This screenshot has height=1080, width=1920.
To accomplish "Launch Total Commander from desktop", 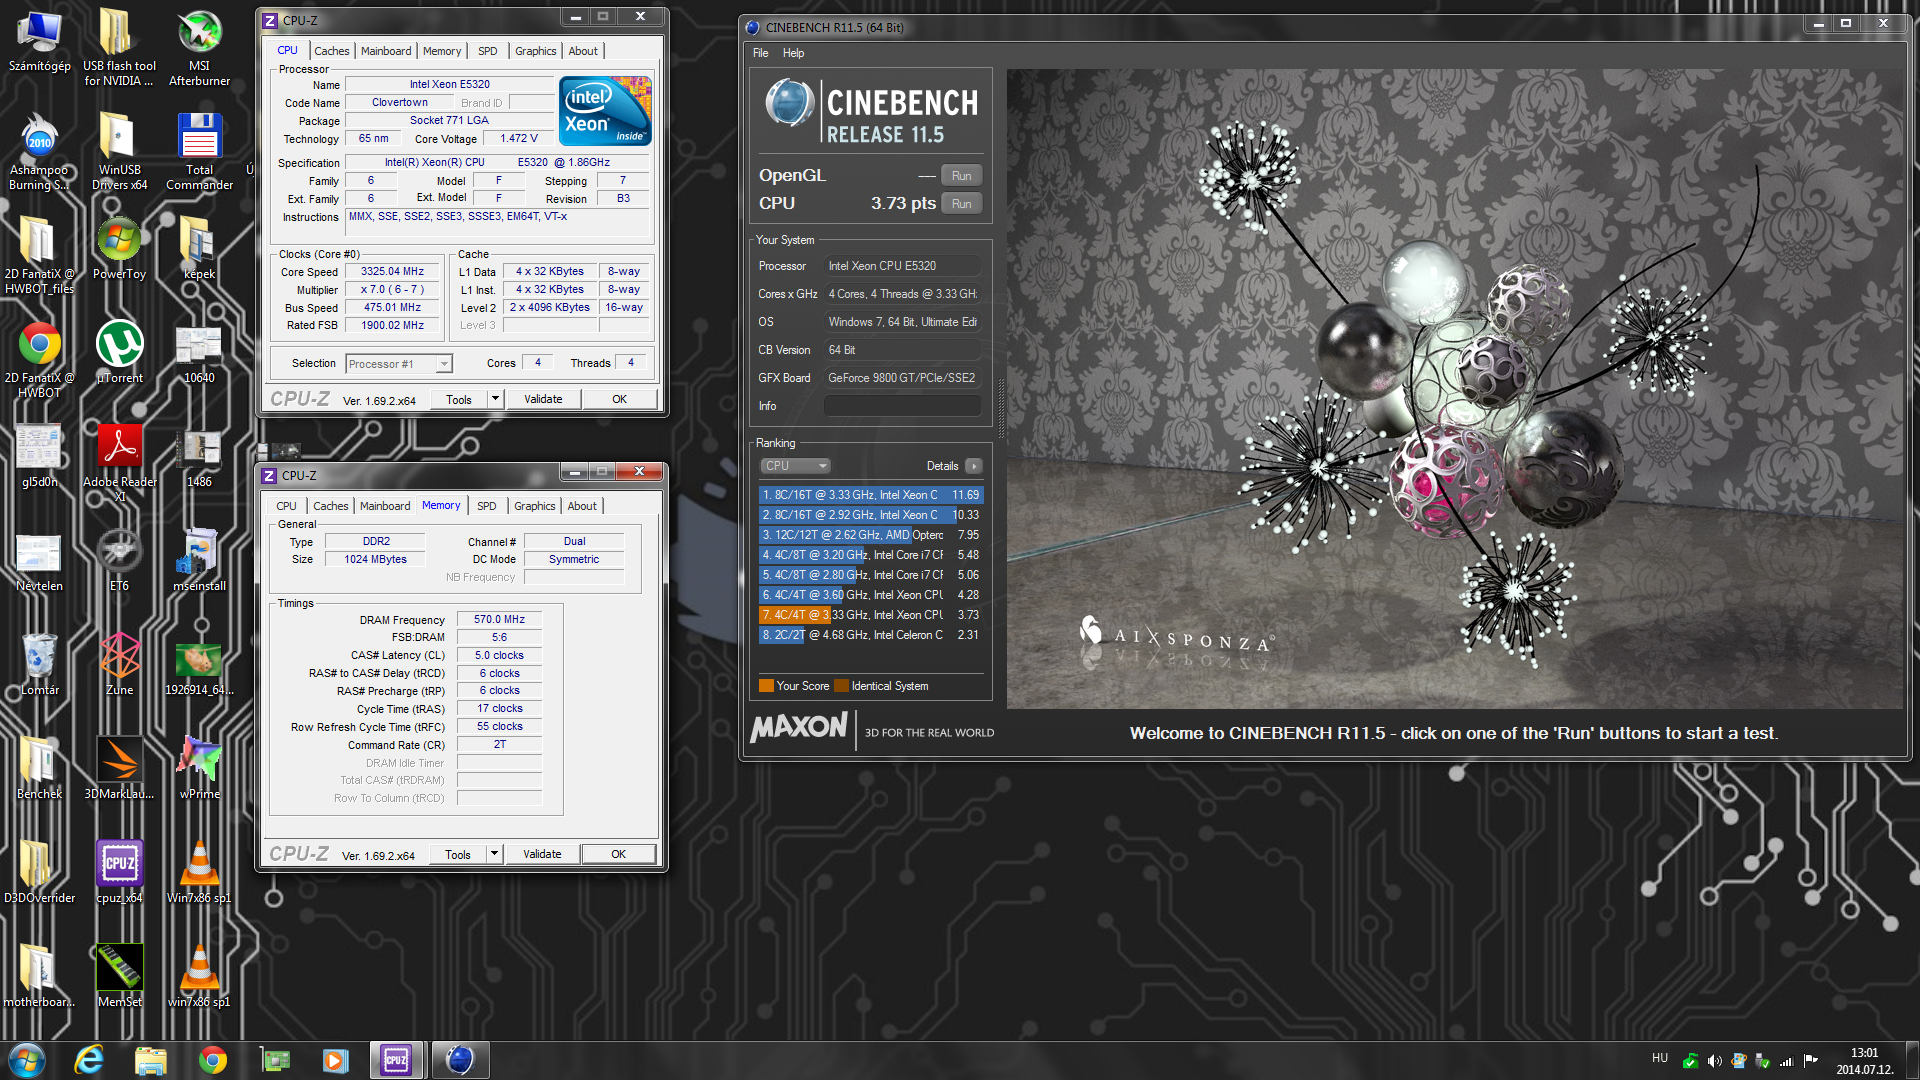I will (x=199, y=151).
